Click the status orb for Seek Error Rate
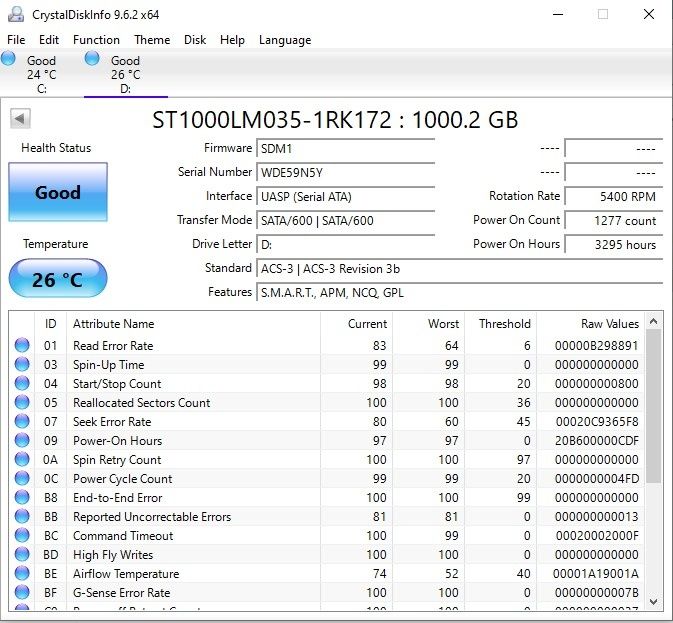Viewport: 673px width, 623px height. pyautogui.click(x=22, y=422)
